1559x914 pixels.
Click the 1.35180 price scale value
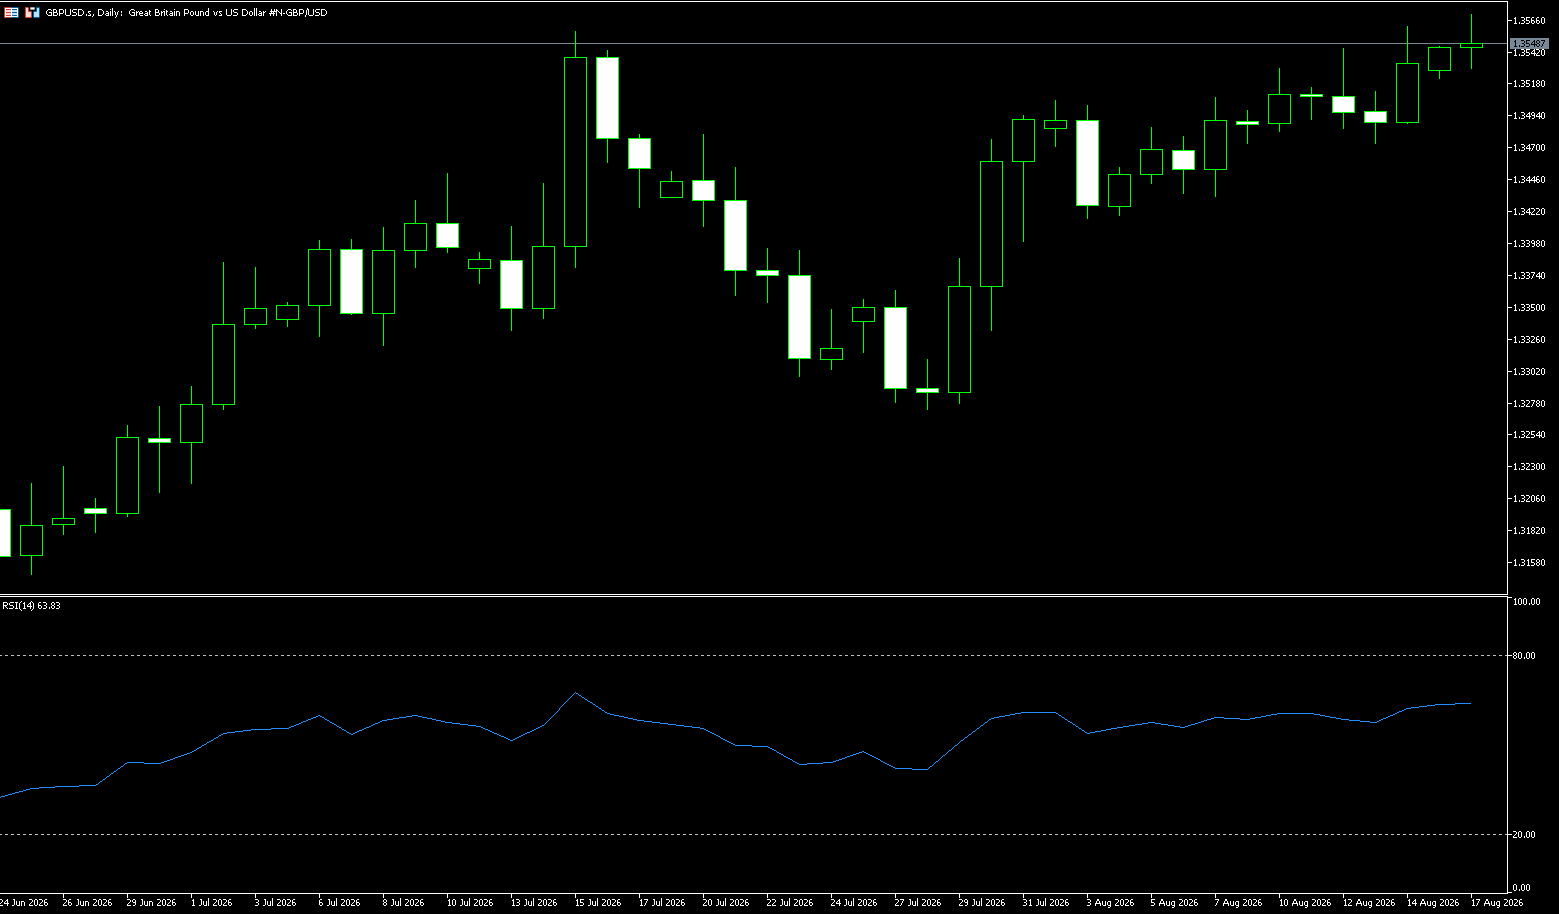[x=1530, y=84]
